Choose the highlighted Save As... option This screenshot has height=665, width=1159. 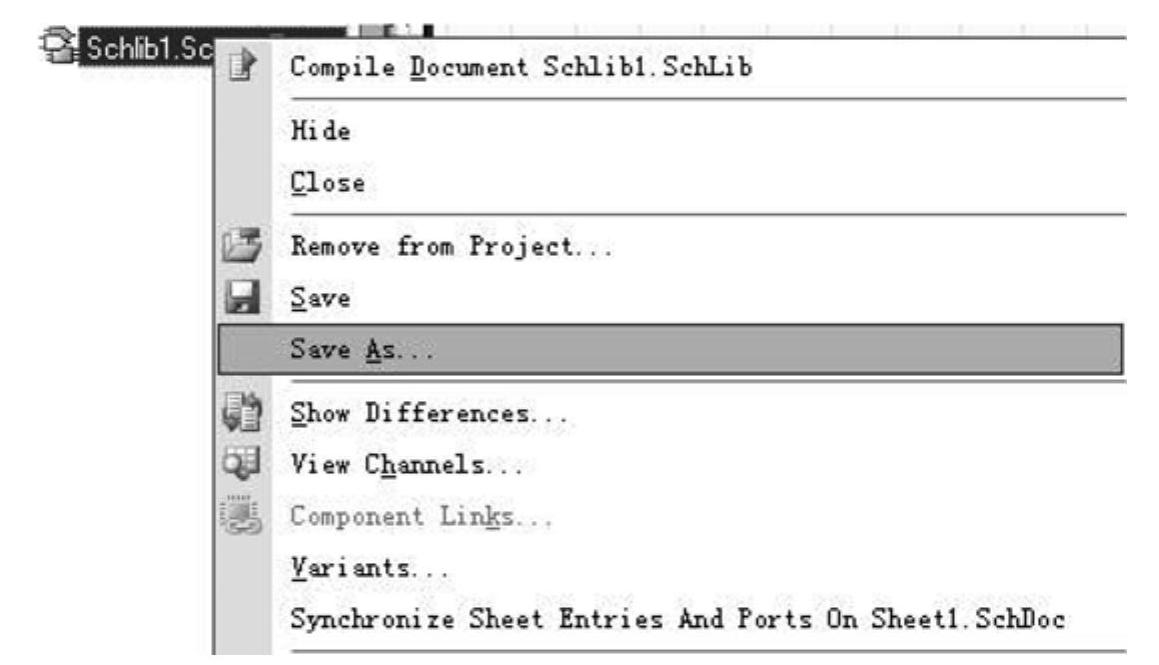[670, 349]
